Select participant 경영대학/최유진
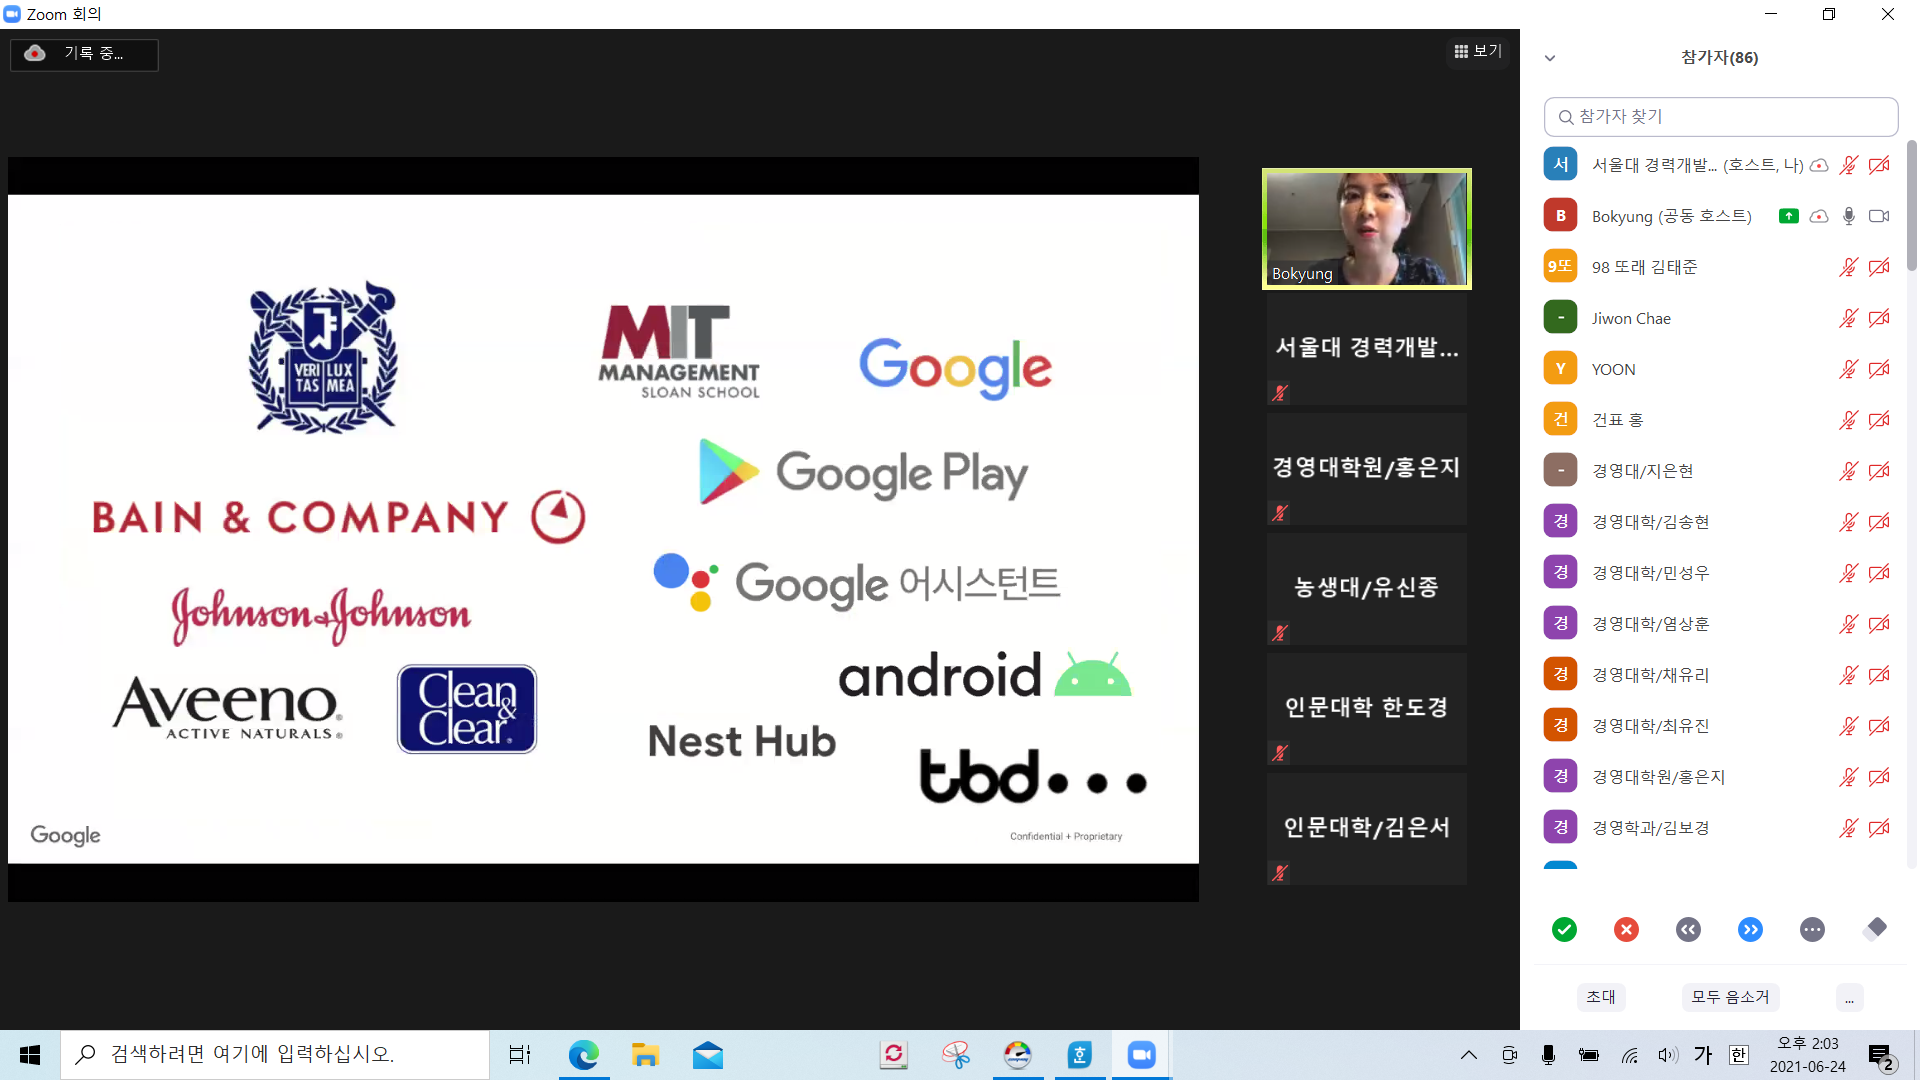 point(1718,726)
